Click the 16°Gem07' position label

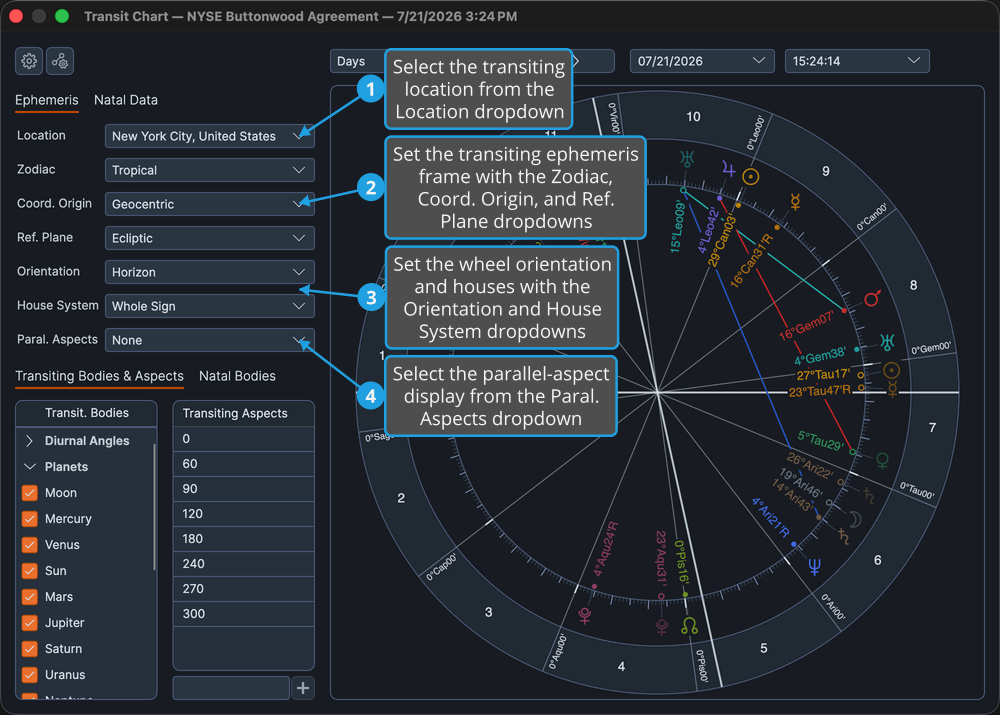point(806,326)
